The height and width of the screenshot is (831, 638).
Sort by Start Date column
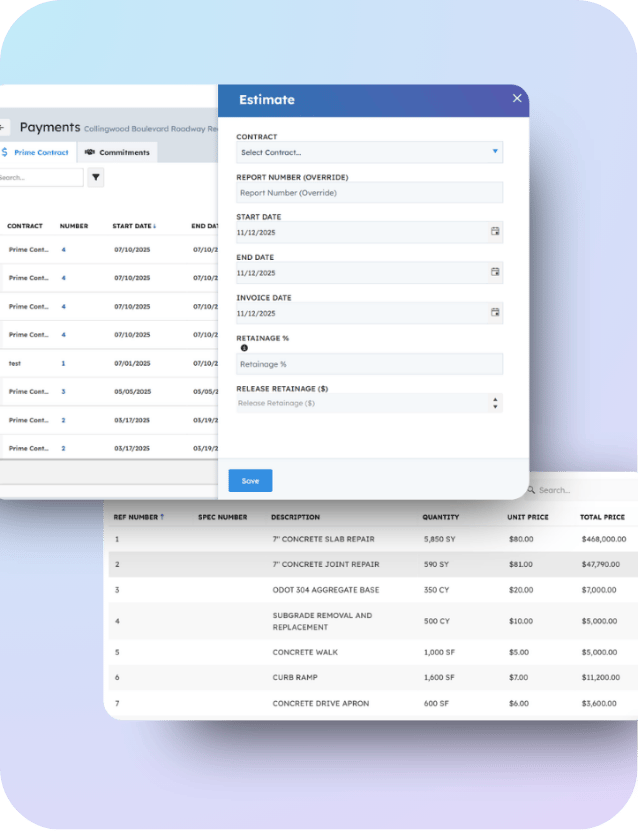(133, 226)
